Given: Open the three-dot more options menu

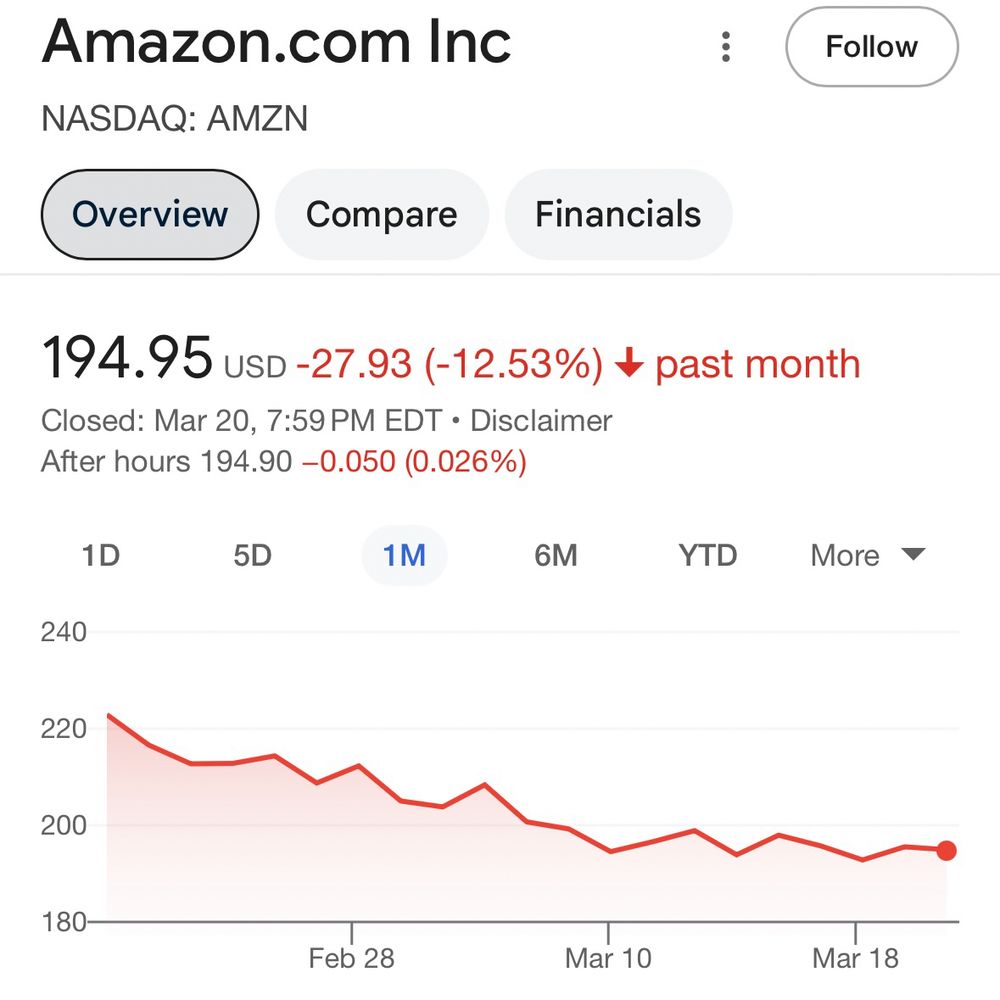Looking at the screenshot, I should coord(726,47).
